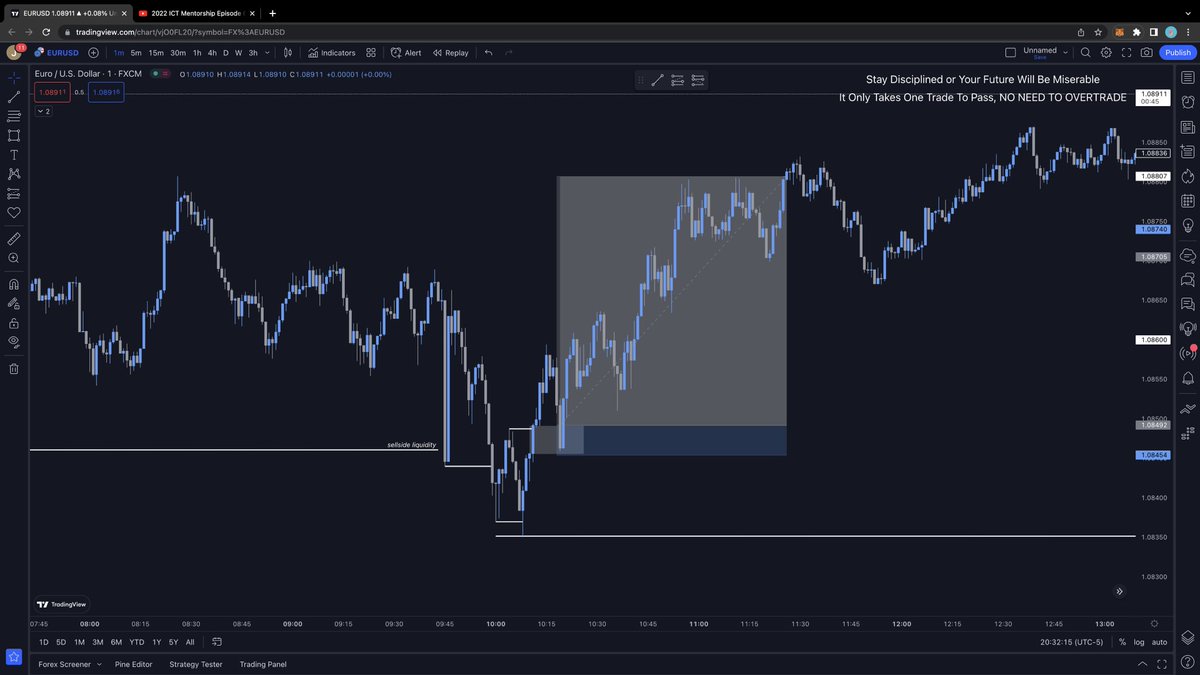1200x675 pixels.
Task: Enter fullscreen mode
Action: pyautogui.click(x=1127, y=53)
